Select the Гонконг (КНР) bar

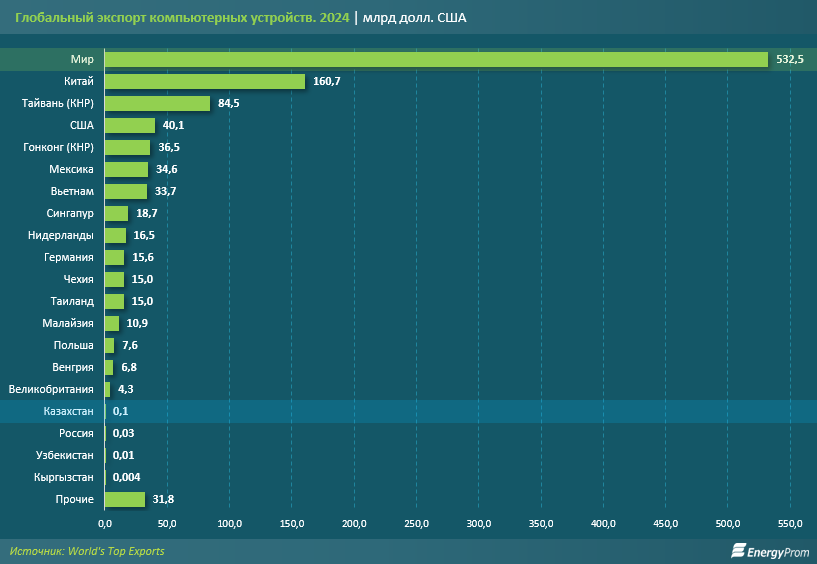pos(127,147)
